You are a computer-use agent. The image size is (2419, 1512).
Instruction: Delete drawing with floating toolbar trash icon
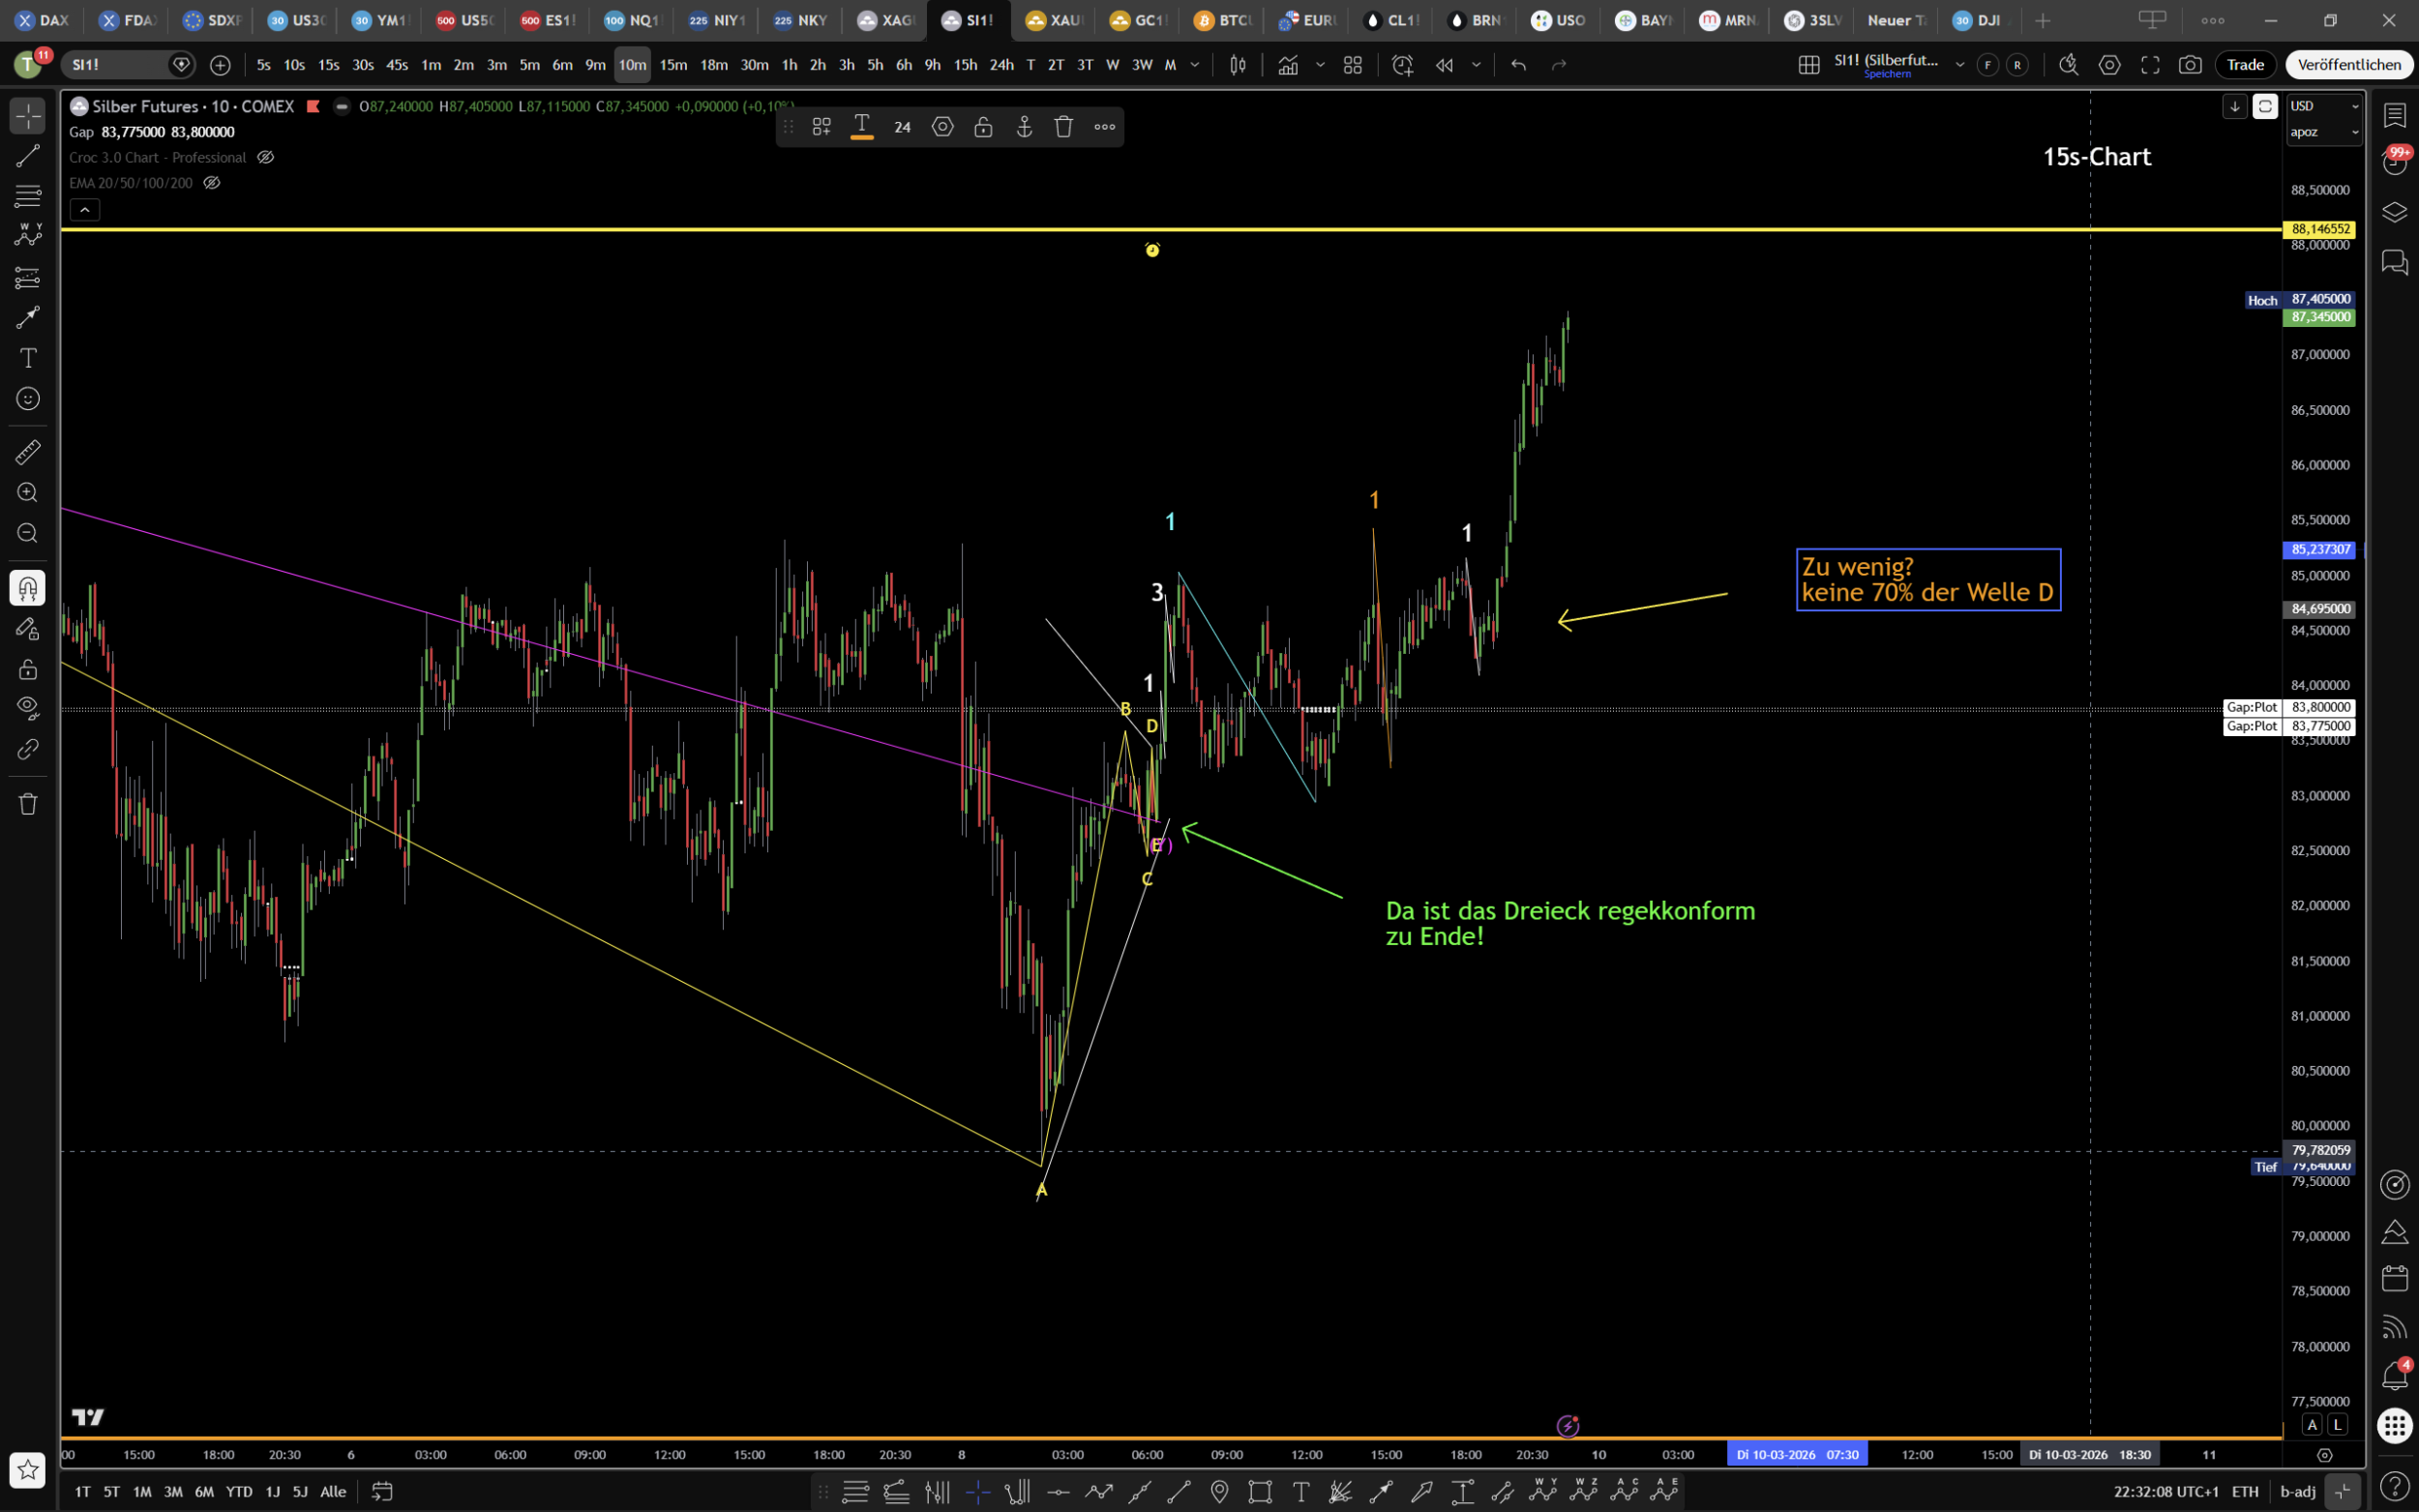[1064, 127]
